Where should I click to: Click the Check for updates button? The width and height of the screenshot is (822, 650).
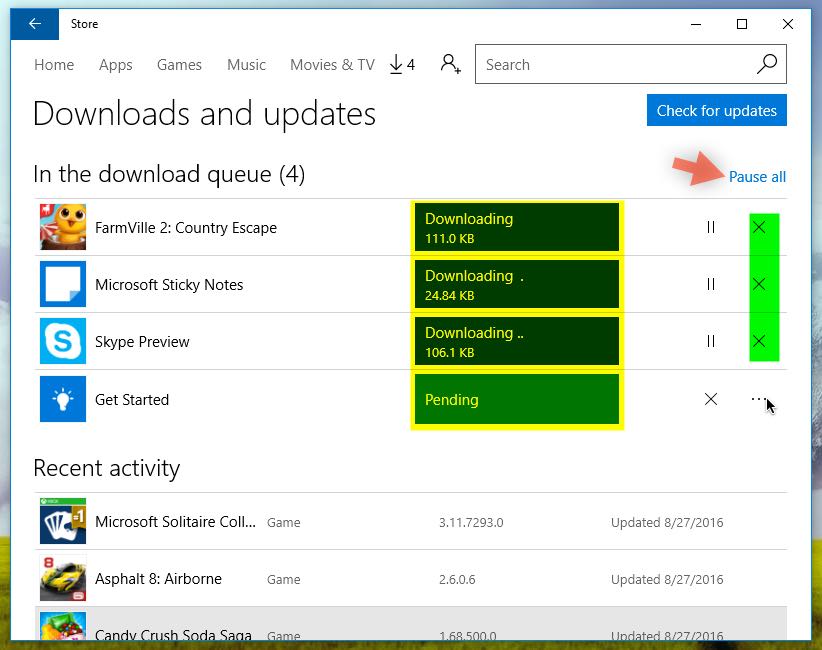716,110
